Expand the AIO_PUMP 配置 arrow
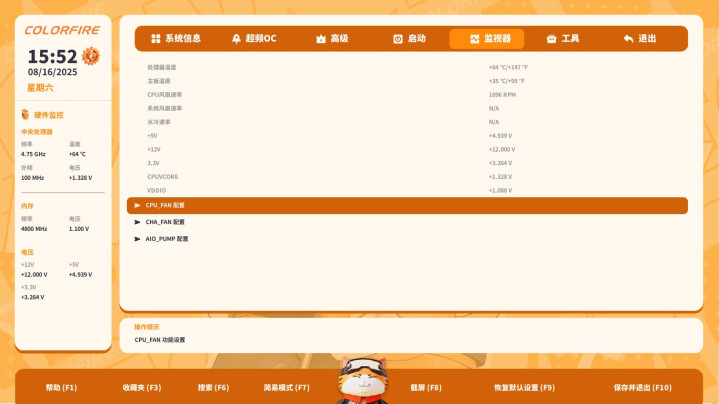 137,239
